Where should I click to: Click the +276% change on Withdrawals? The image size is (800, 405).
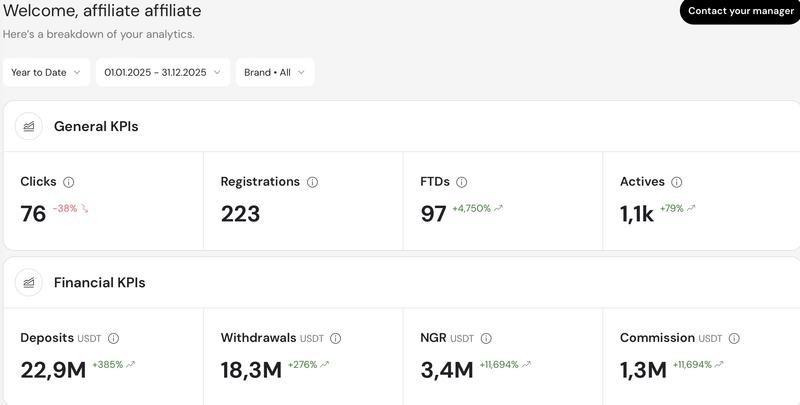tap(303, 365)
